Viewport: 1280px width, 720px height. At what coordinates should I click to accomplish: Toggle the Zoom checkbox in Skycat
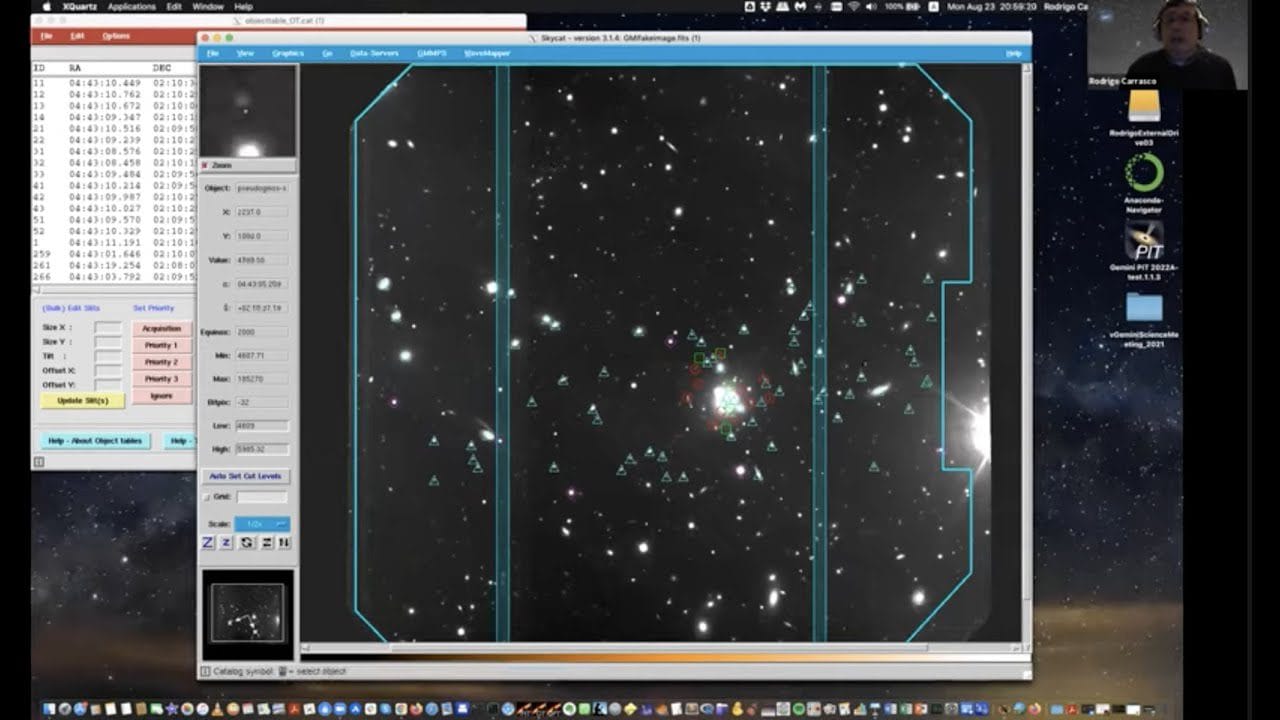click(205, 165)
